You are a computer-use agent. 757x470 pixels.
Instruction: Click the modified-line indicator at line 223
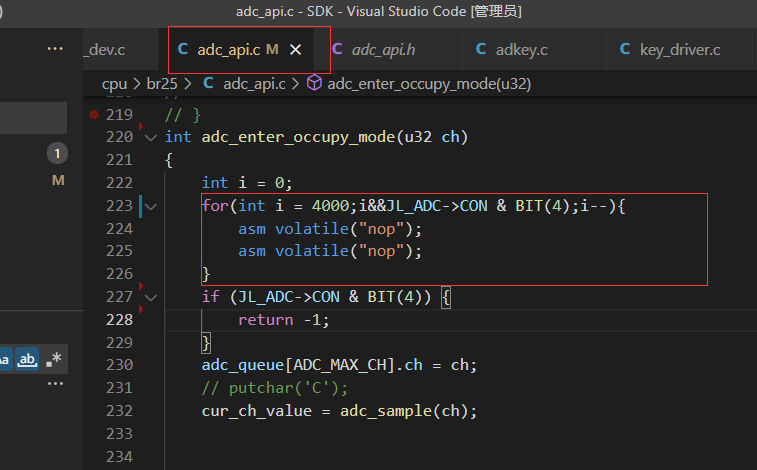click(x=140, y=206)
